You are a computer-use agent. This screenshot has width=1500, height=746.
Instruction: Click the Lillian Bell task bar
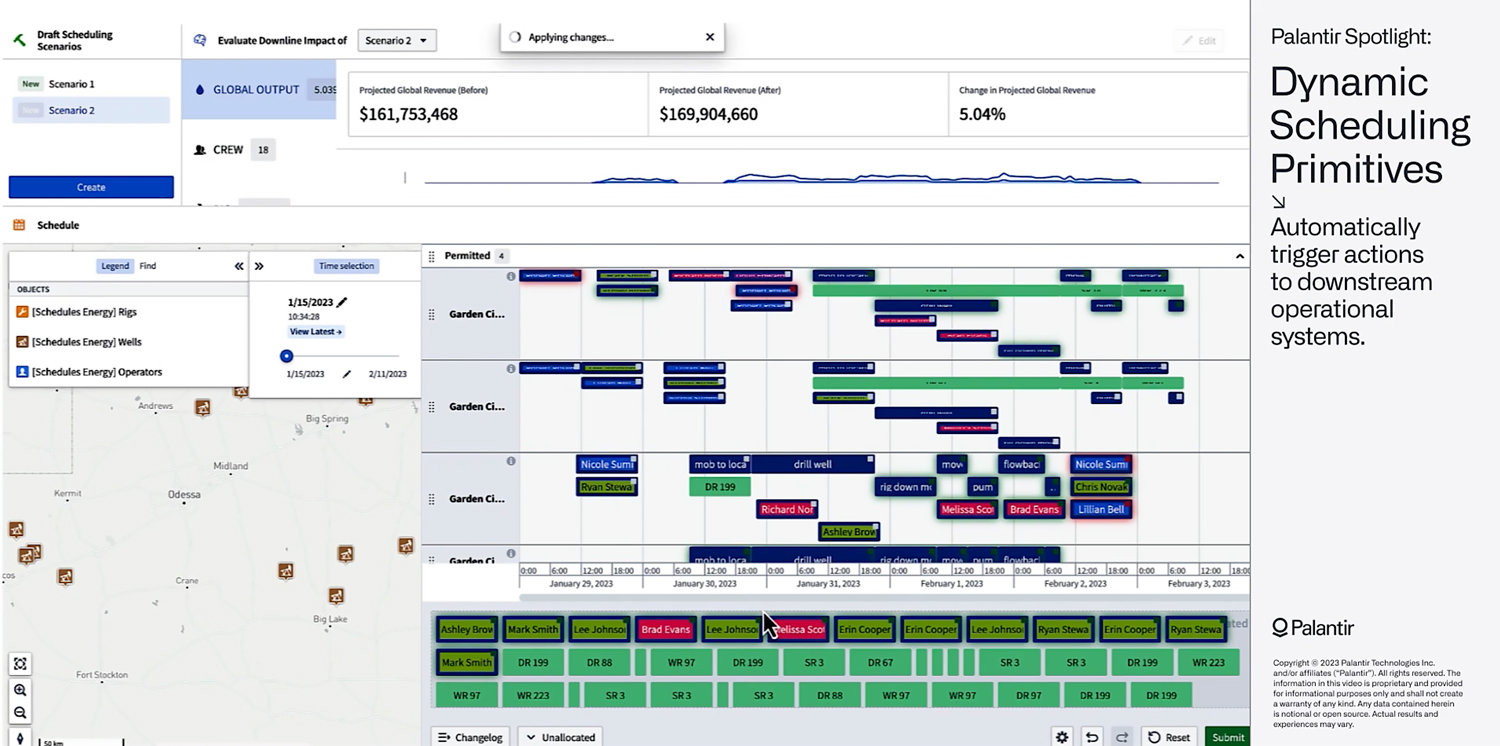click(1101, 509)
